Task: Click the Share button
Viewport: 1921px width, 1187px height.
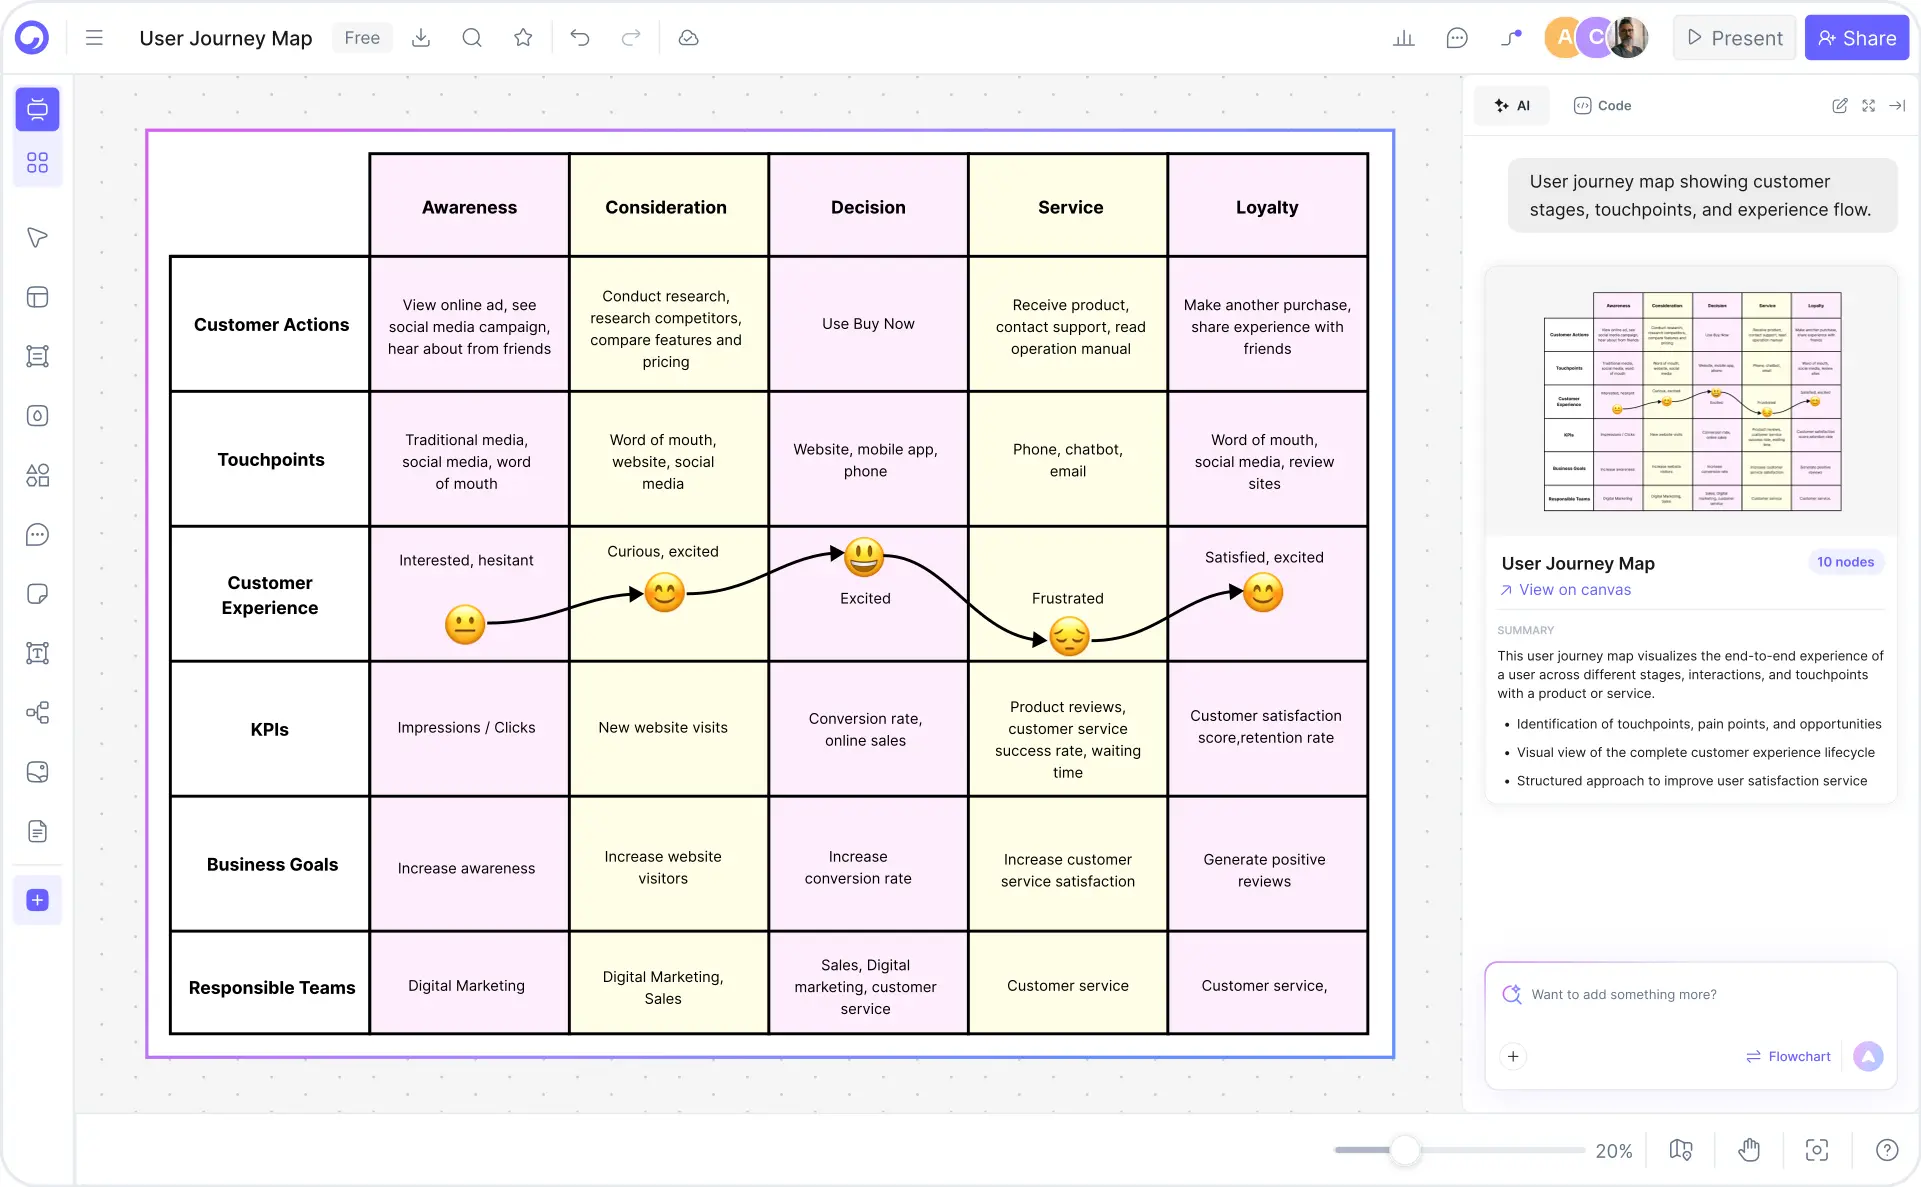Action: coord(1856,37)
